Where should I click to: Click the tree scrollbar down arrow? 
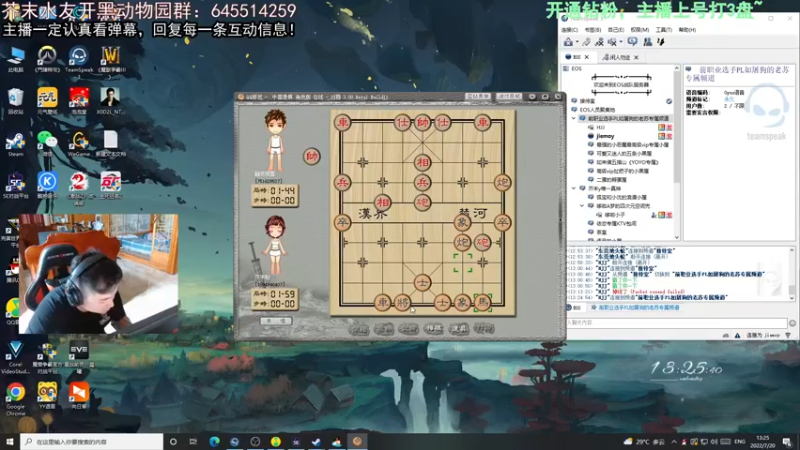pyautogui.click(x=677, y=237)
